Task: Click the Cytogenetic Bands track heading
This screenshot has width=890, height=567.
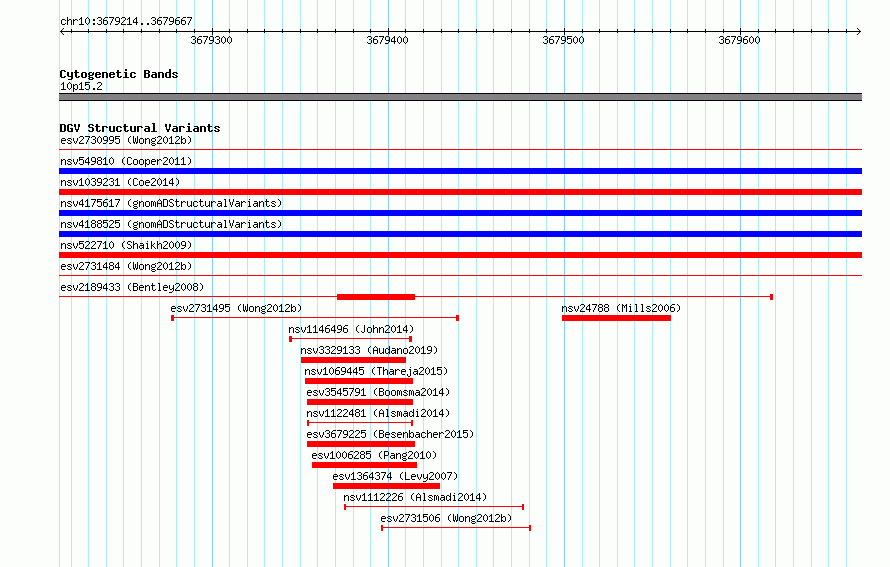Action: [119, 74]
